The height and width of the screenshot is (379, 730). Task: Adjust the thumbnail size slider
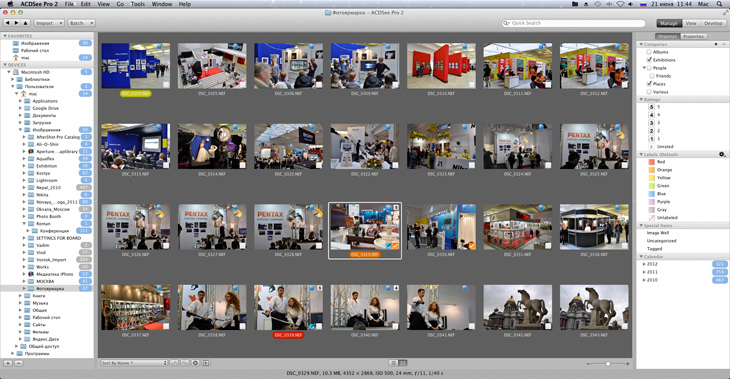pos(608,363)
